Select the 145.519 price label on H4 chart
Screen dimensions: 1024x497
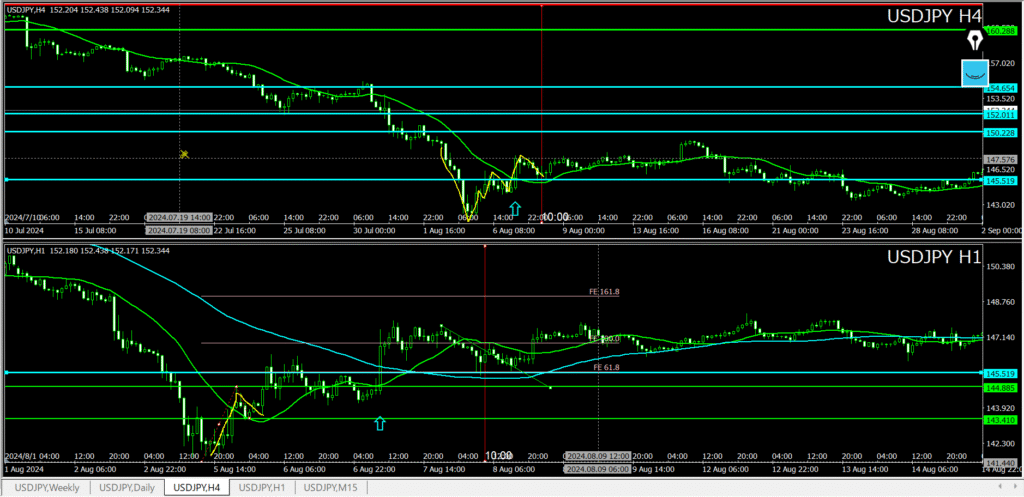tap(1001, 181)
